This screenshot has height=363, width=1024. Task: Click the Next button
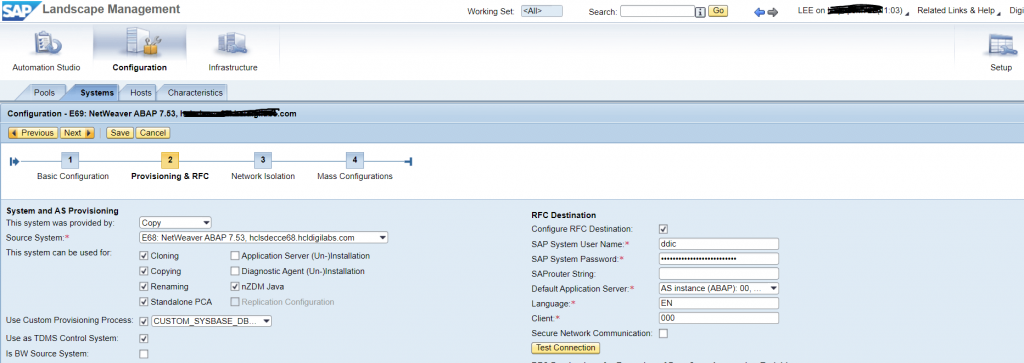coord(77,133)
